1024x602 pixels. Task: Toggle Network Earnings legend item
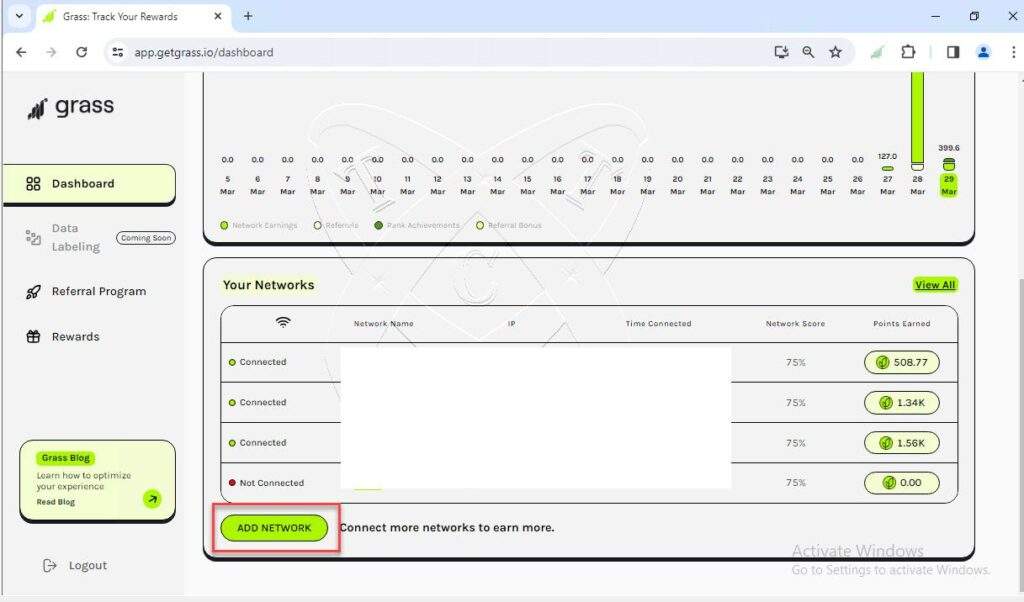coord(259,225)
